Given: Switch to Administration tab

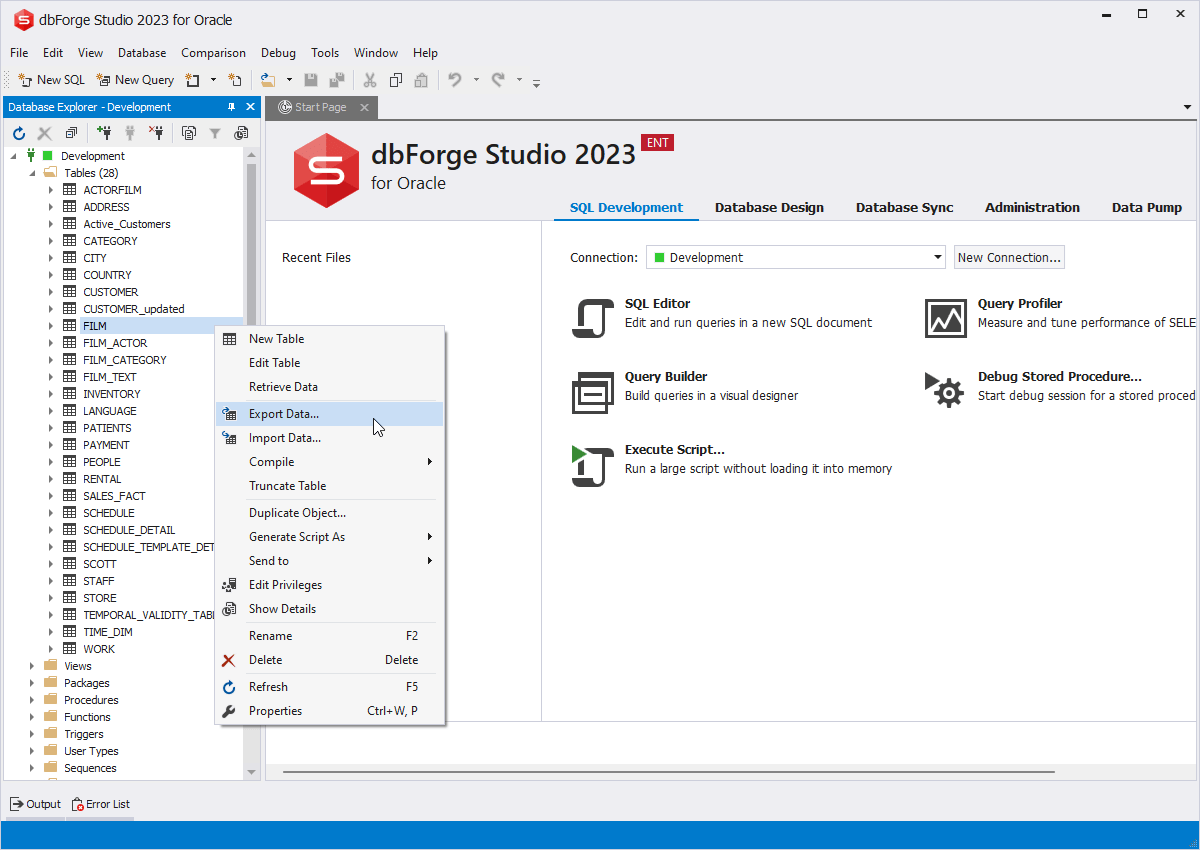Looking at the screenshot, I should [x=1032, y=208].
